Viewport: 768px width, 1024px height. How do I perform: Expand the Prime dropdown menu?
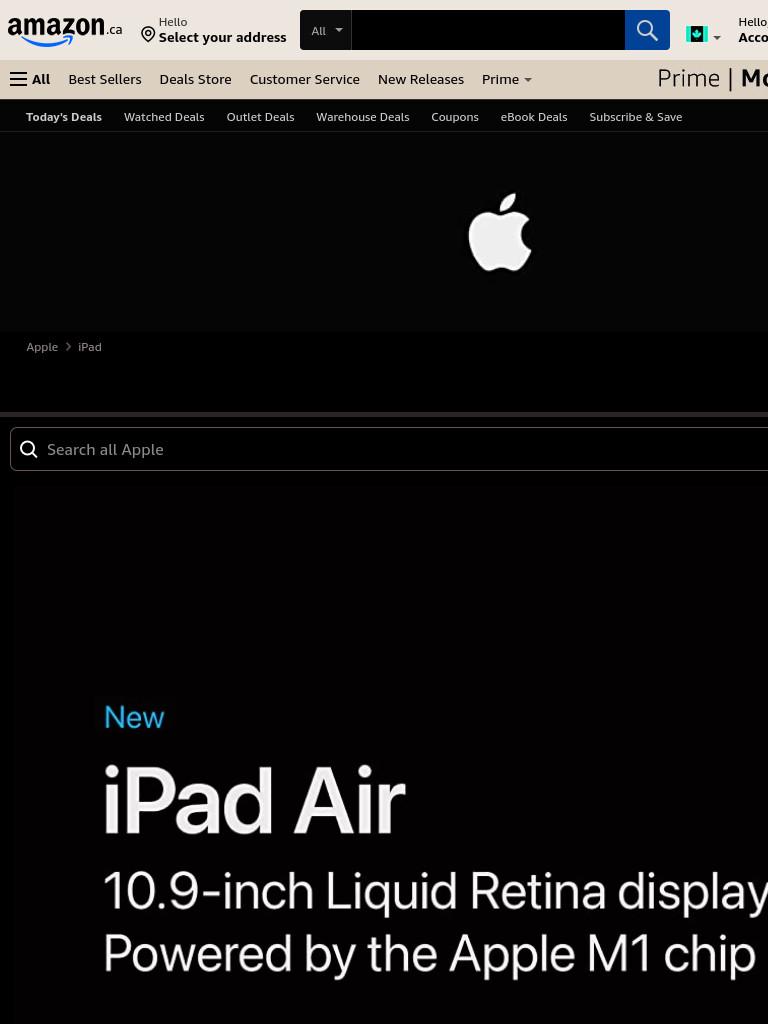(506, 79)
